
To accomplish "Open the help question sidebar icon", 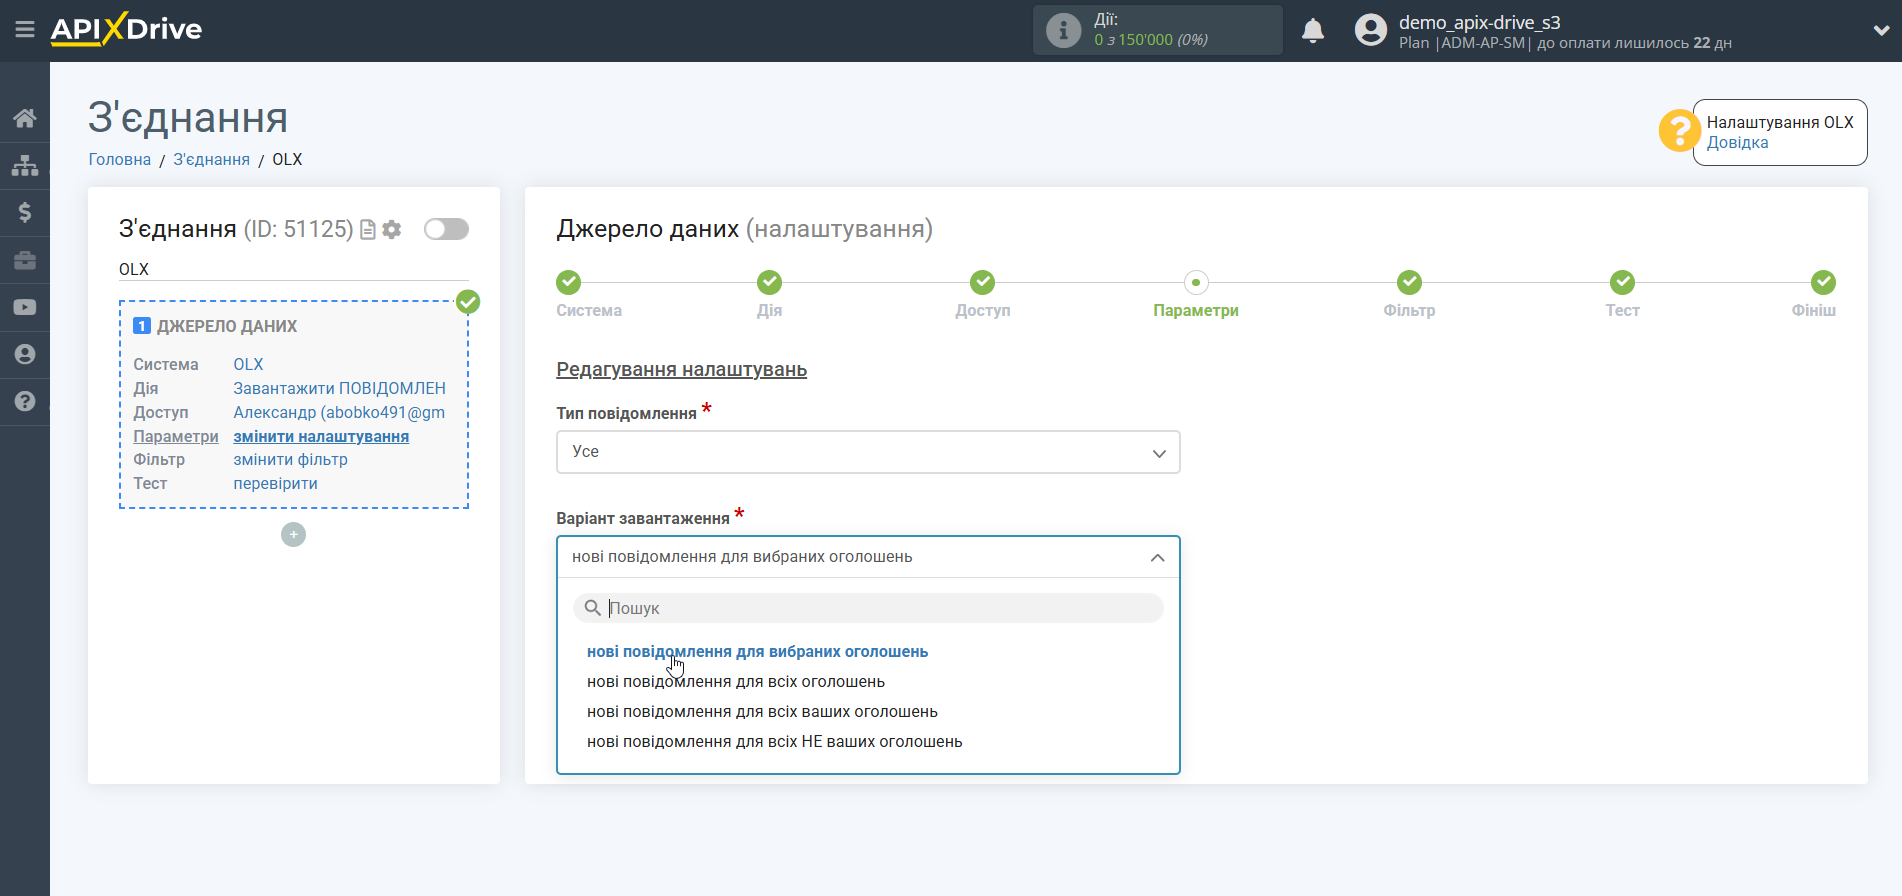I will pyautogui.click(x=25, y=401).
